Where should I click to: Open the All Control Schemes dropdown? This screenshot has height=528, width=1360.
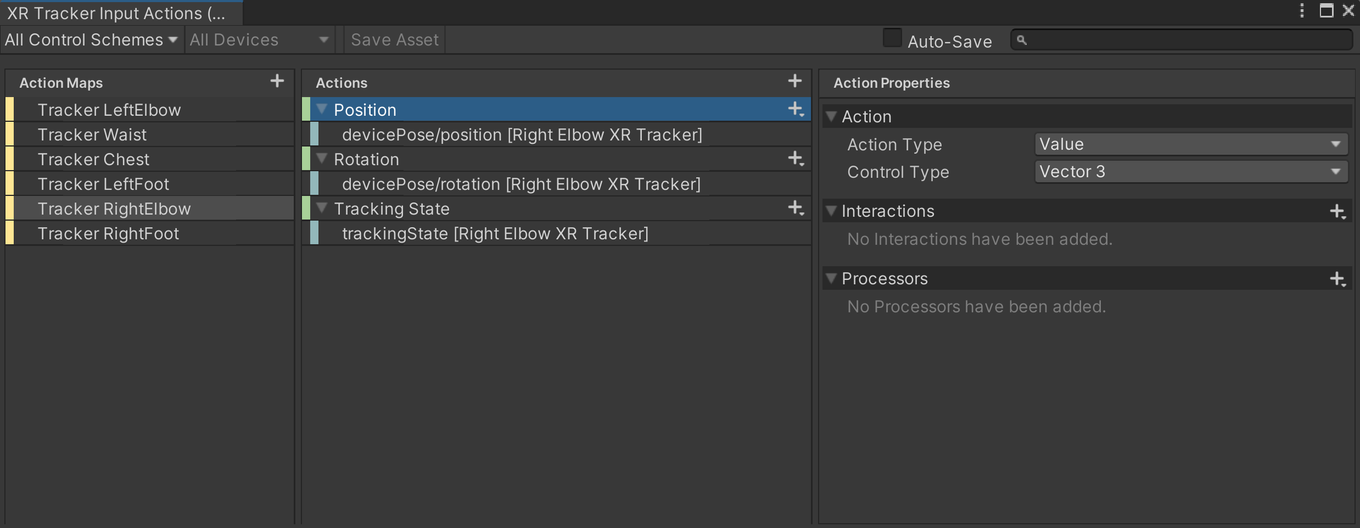tap(91, 40)
